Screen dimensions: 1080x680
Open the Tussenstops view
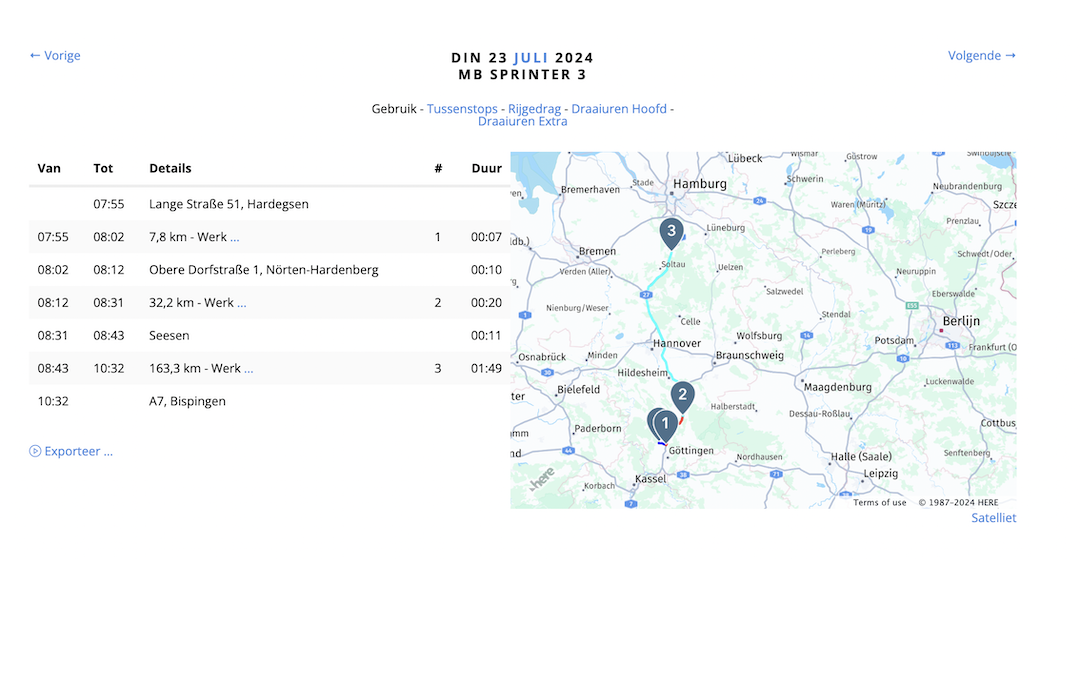pyautogui.click(x=462, y=109)
